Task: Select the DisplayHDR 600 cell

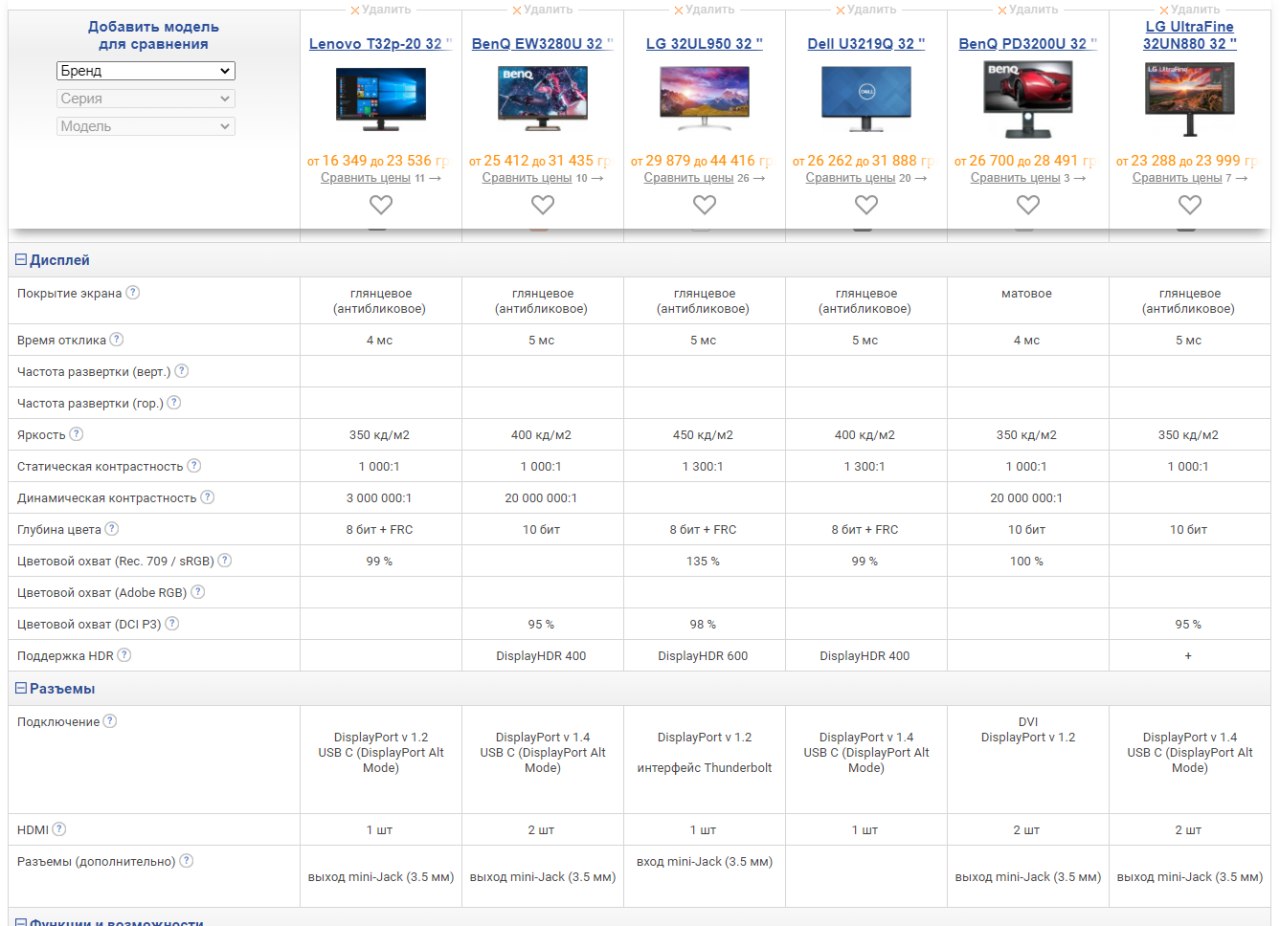Action: [704, 656]
